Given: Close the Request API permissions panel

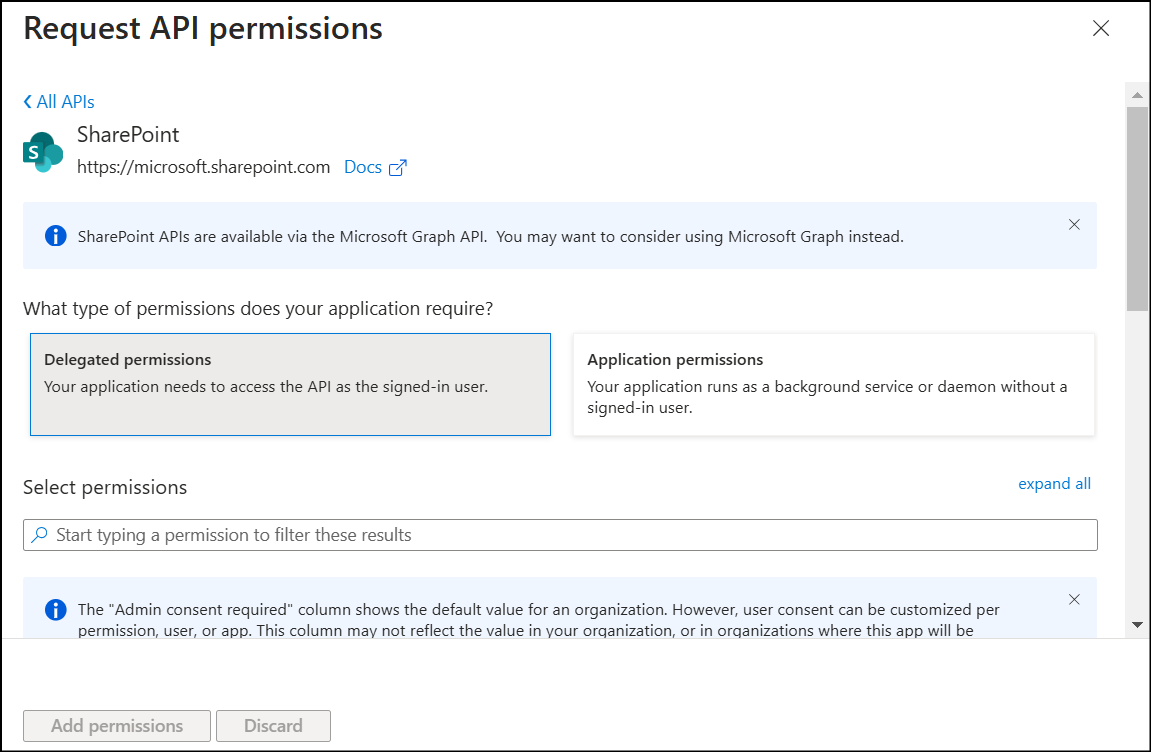Looking at the screenshot, I should pyautogui.click(x=1101, y=29).
